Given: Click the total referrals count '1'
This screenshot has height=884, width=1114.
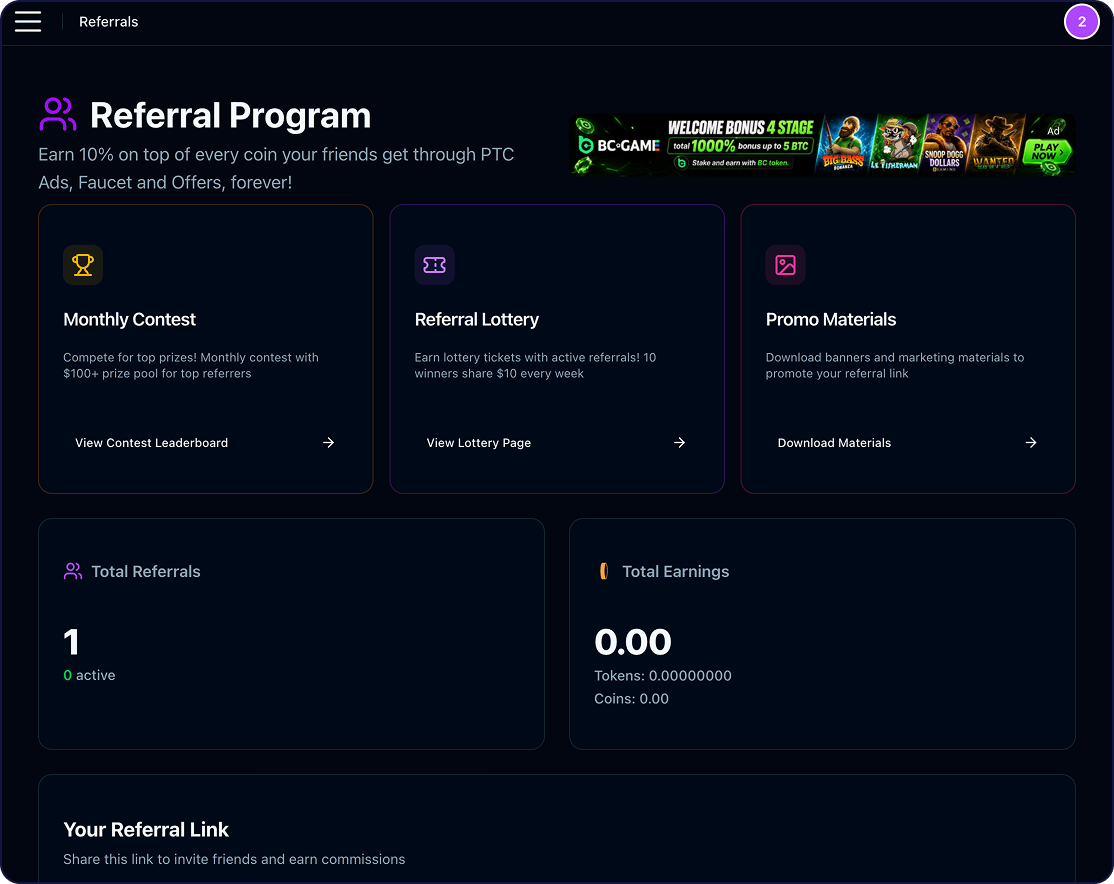Looking at the screenshot, I should tap(71, 642).
